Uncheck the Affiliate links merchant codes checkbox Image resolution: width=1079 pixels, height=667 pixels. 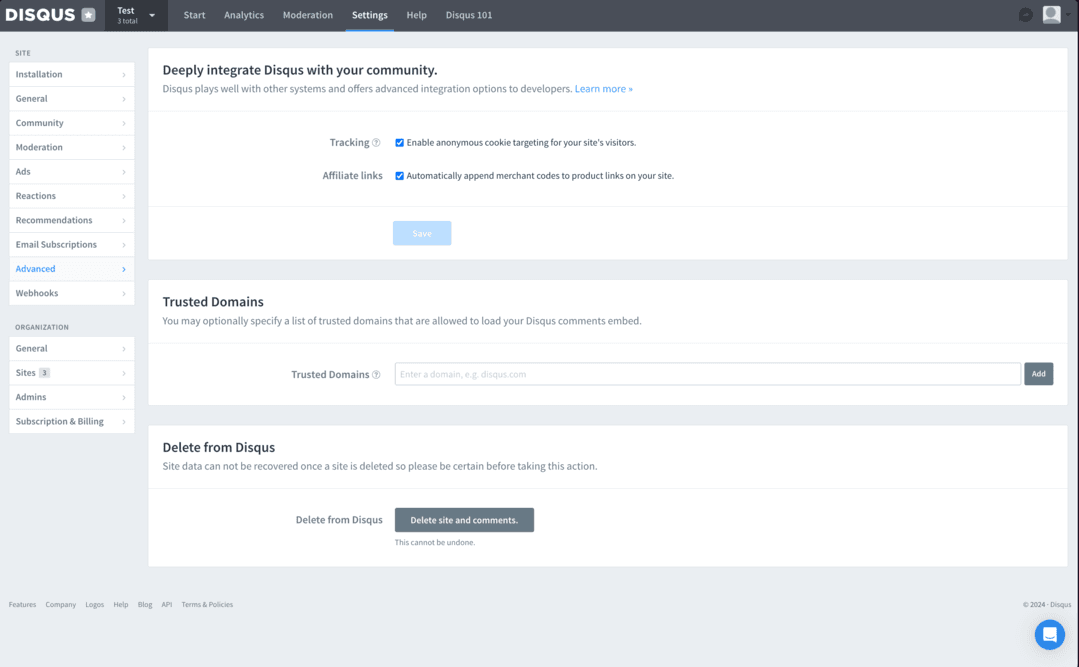(399, 176)
